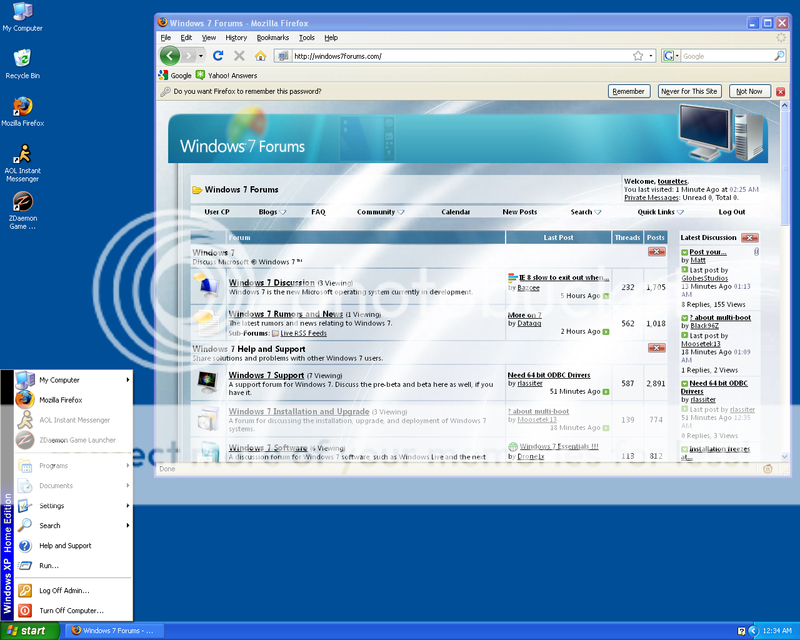The height and width of the screenshot is (640, 800).
Task: Open Firefox History menu
Action: (236, 38)
